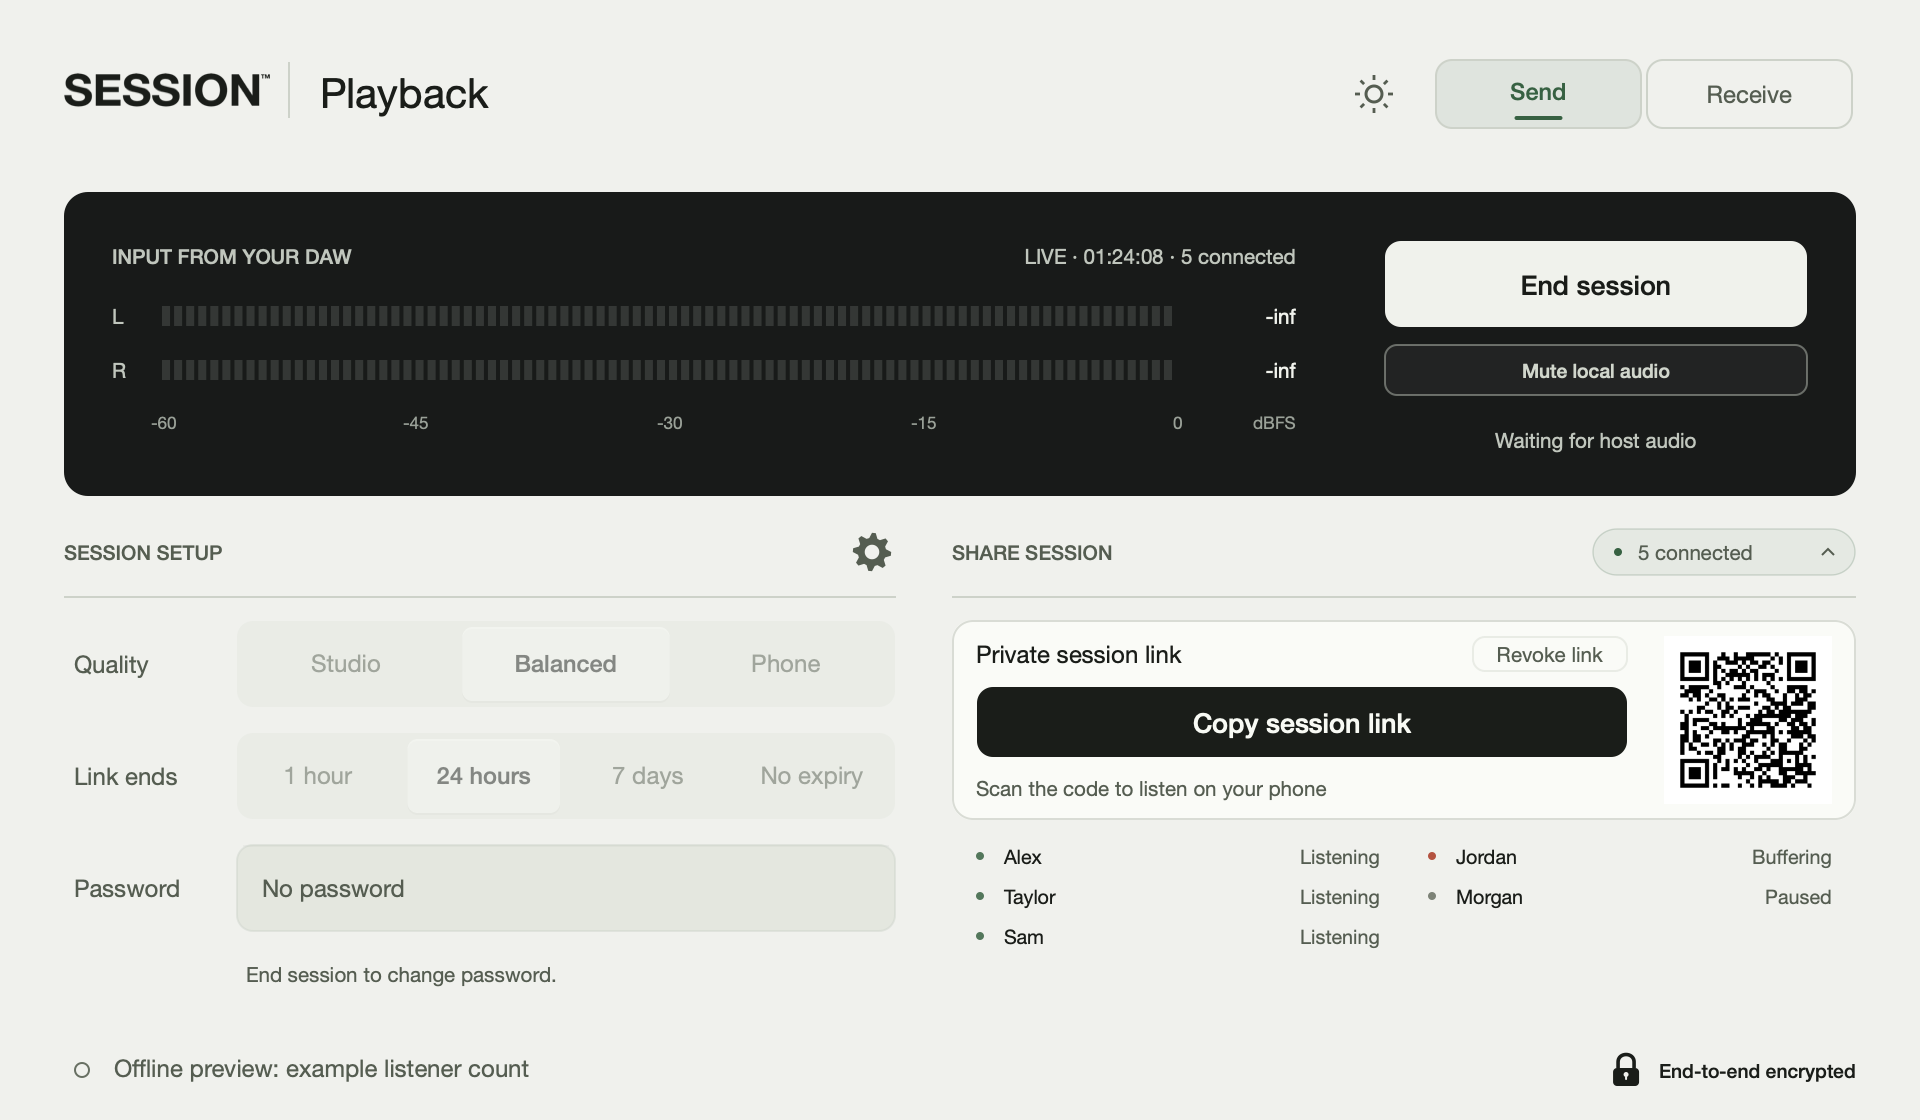Click Alex's Listening status
1920x1120 pixels.
[1340, 857]
